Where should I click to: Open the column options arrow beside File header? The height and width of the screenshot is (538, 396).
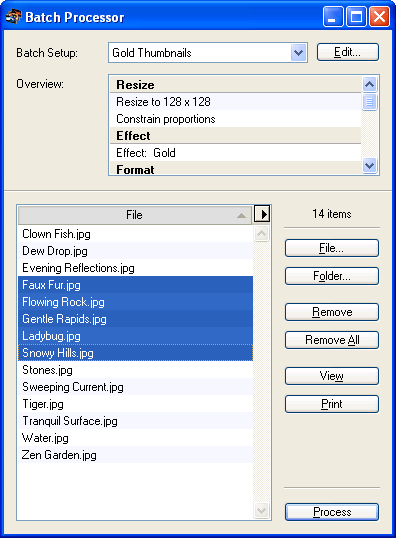pos(262,214)
